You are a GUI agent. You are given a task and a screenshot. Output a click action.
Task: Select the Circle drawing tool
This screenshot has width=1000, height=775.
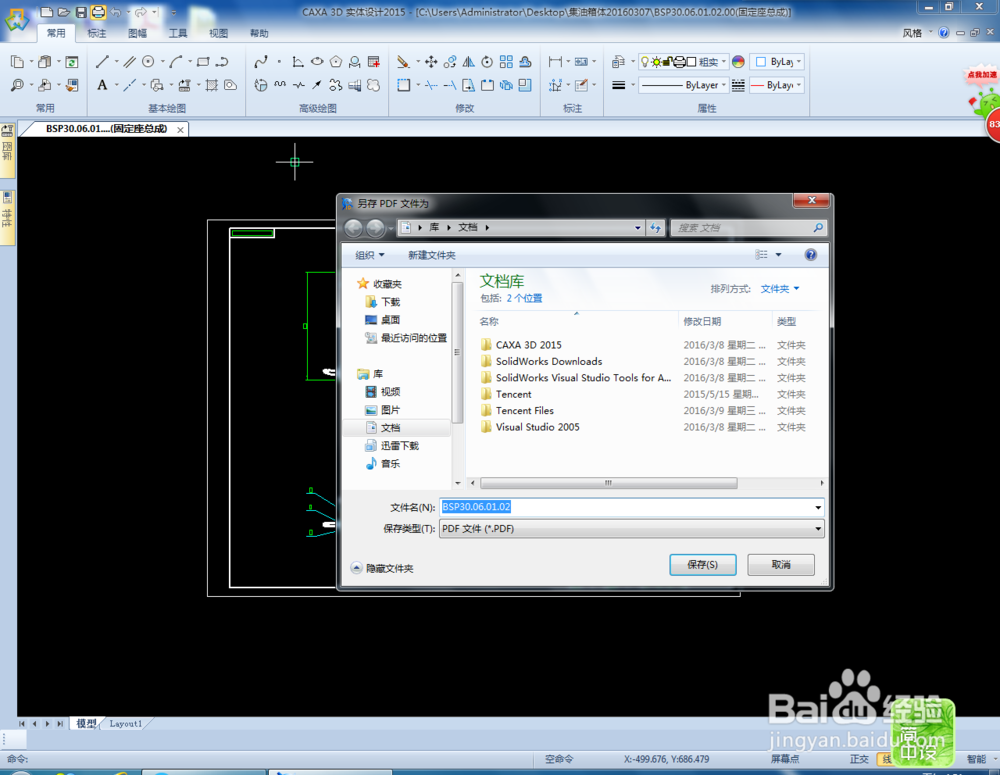(x=148, y=61)
